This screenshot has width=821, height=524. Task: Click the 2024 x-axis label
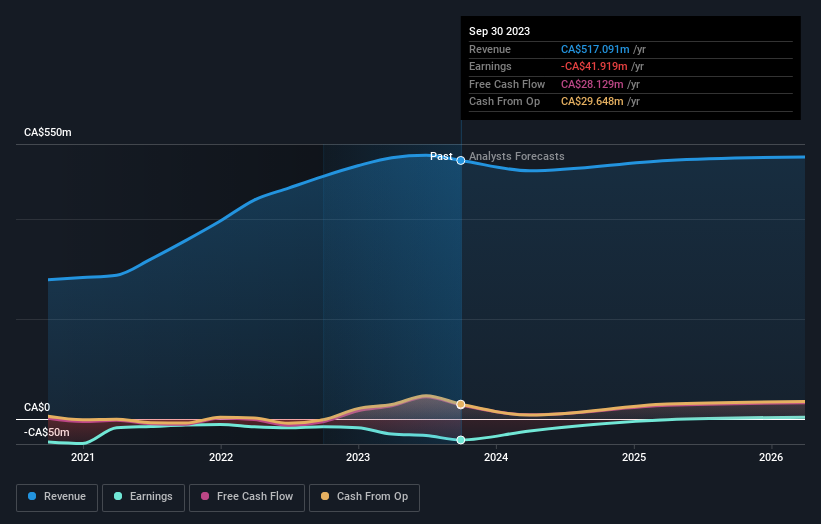pyautogui.click(x=496, y=457)
